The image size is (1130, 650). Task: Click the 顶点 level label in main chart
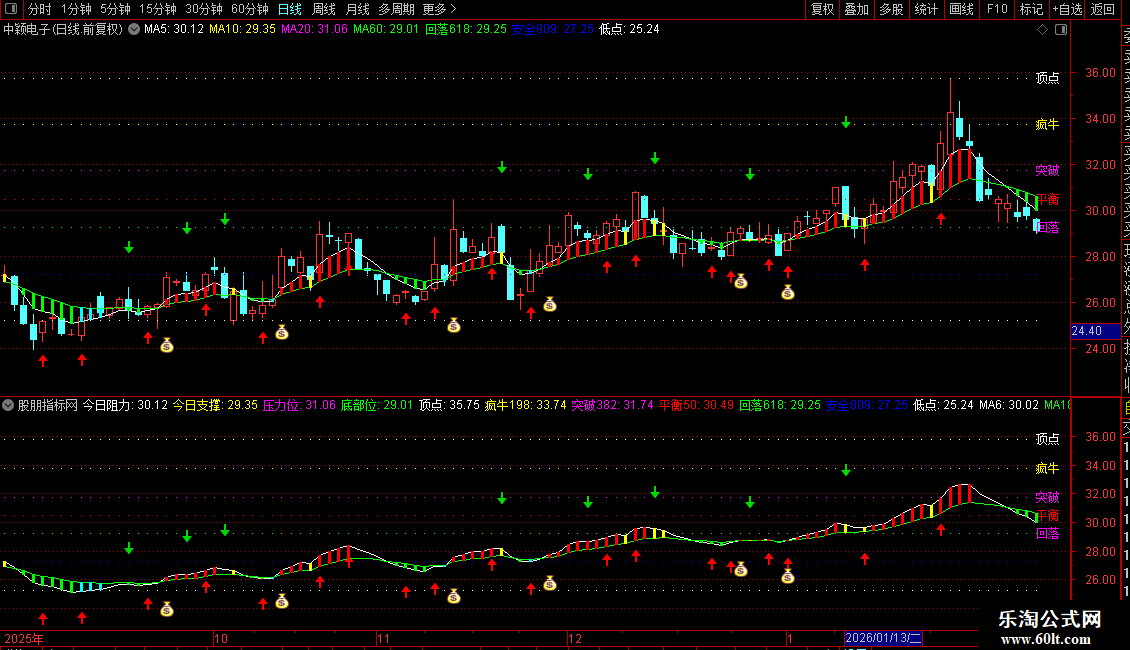(x=1047, y=78)
